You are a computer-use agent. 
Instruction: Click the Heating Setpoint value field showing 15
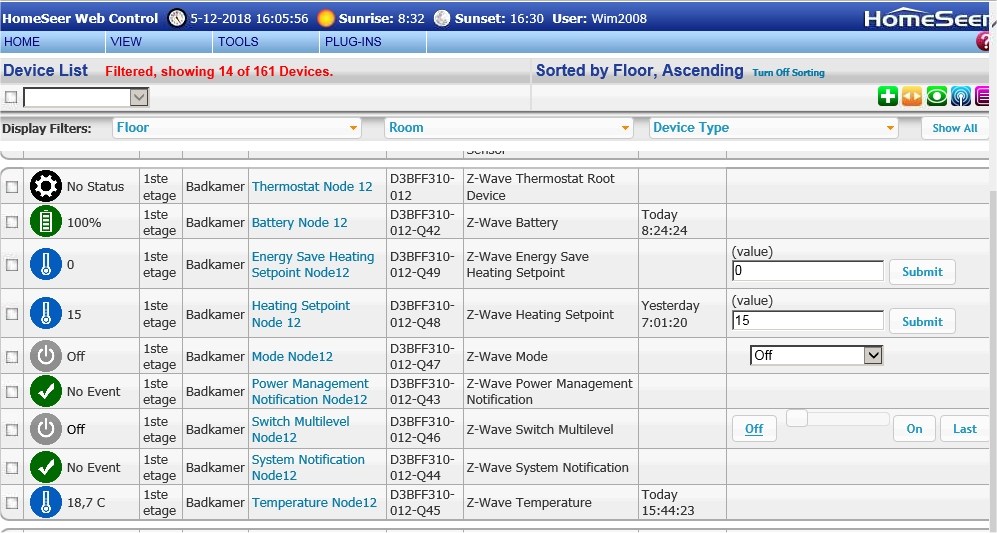click(x=808, y=321)
